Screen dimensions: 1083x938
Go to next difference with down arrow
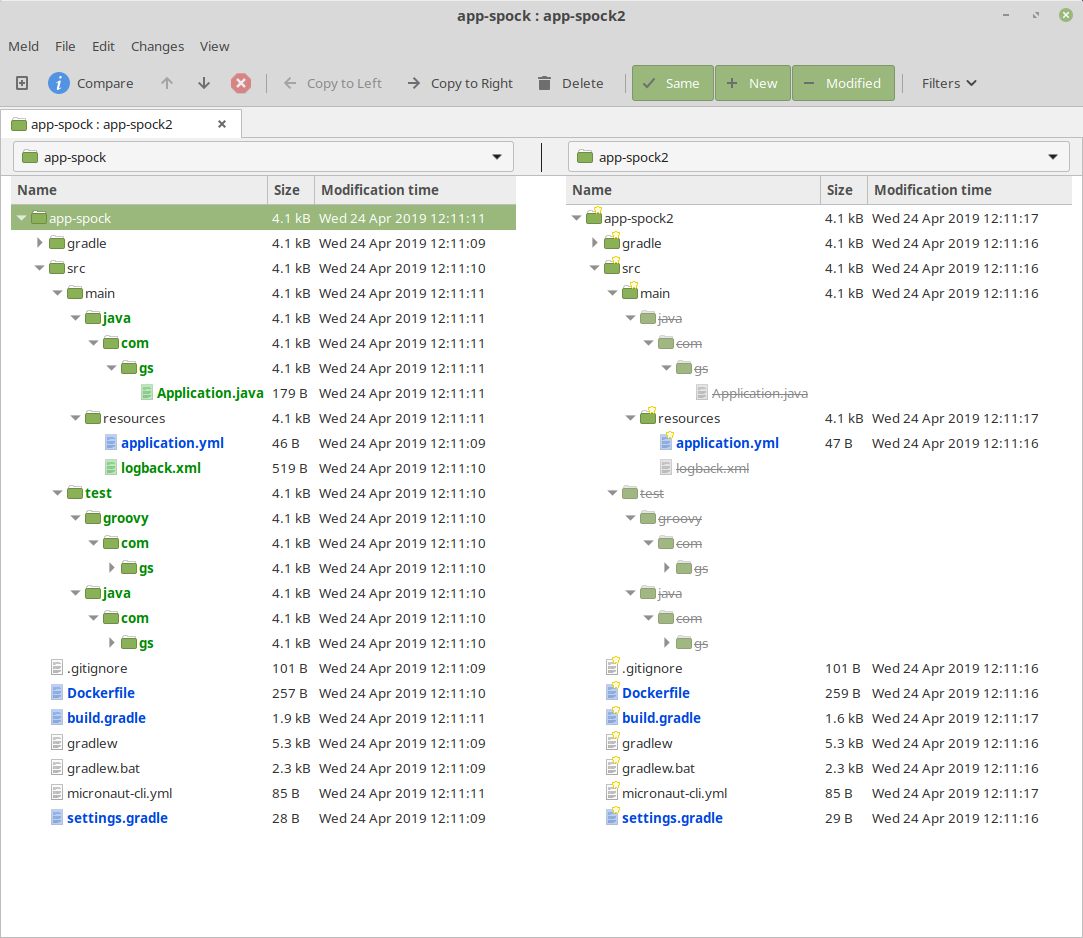click(203, 83)
